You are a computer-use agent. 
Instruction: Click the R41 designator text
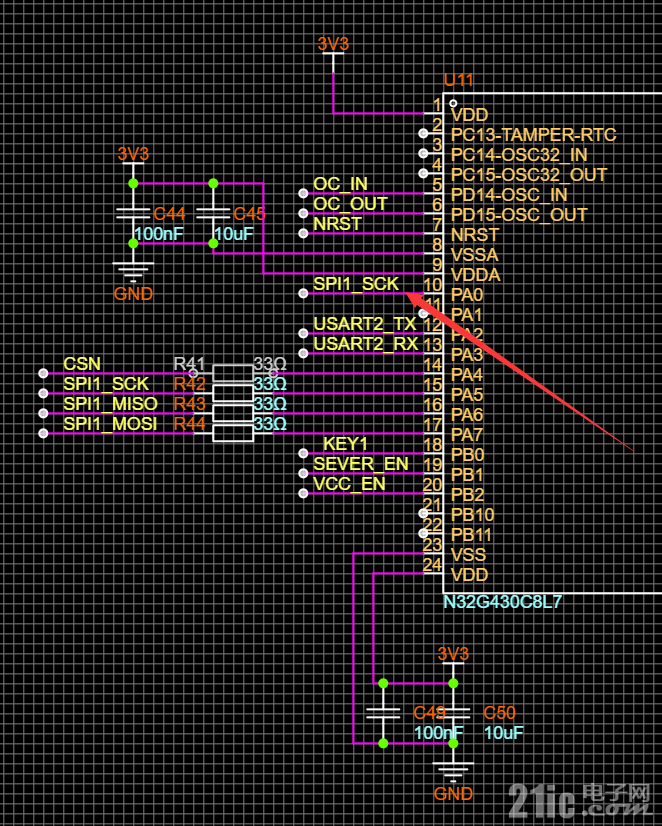[x=189, y=364]
